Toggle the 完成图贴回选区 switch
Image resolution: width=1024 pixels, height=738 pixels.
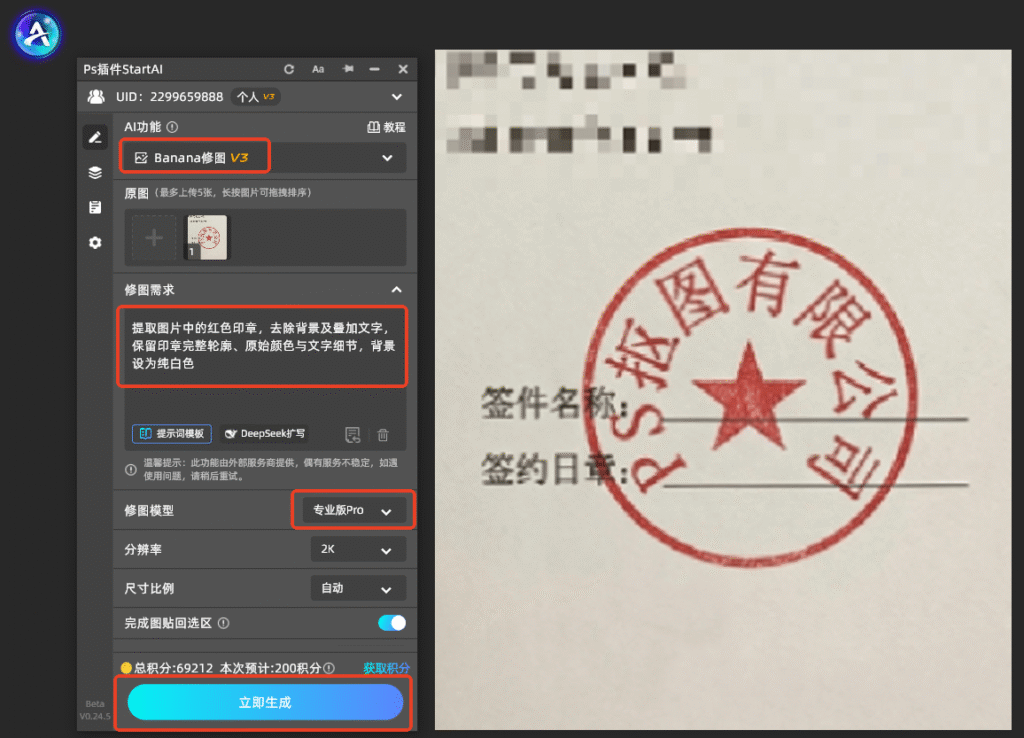[x=392, y=623]
